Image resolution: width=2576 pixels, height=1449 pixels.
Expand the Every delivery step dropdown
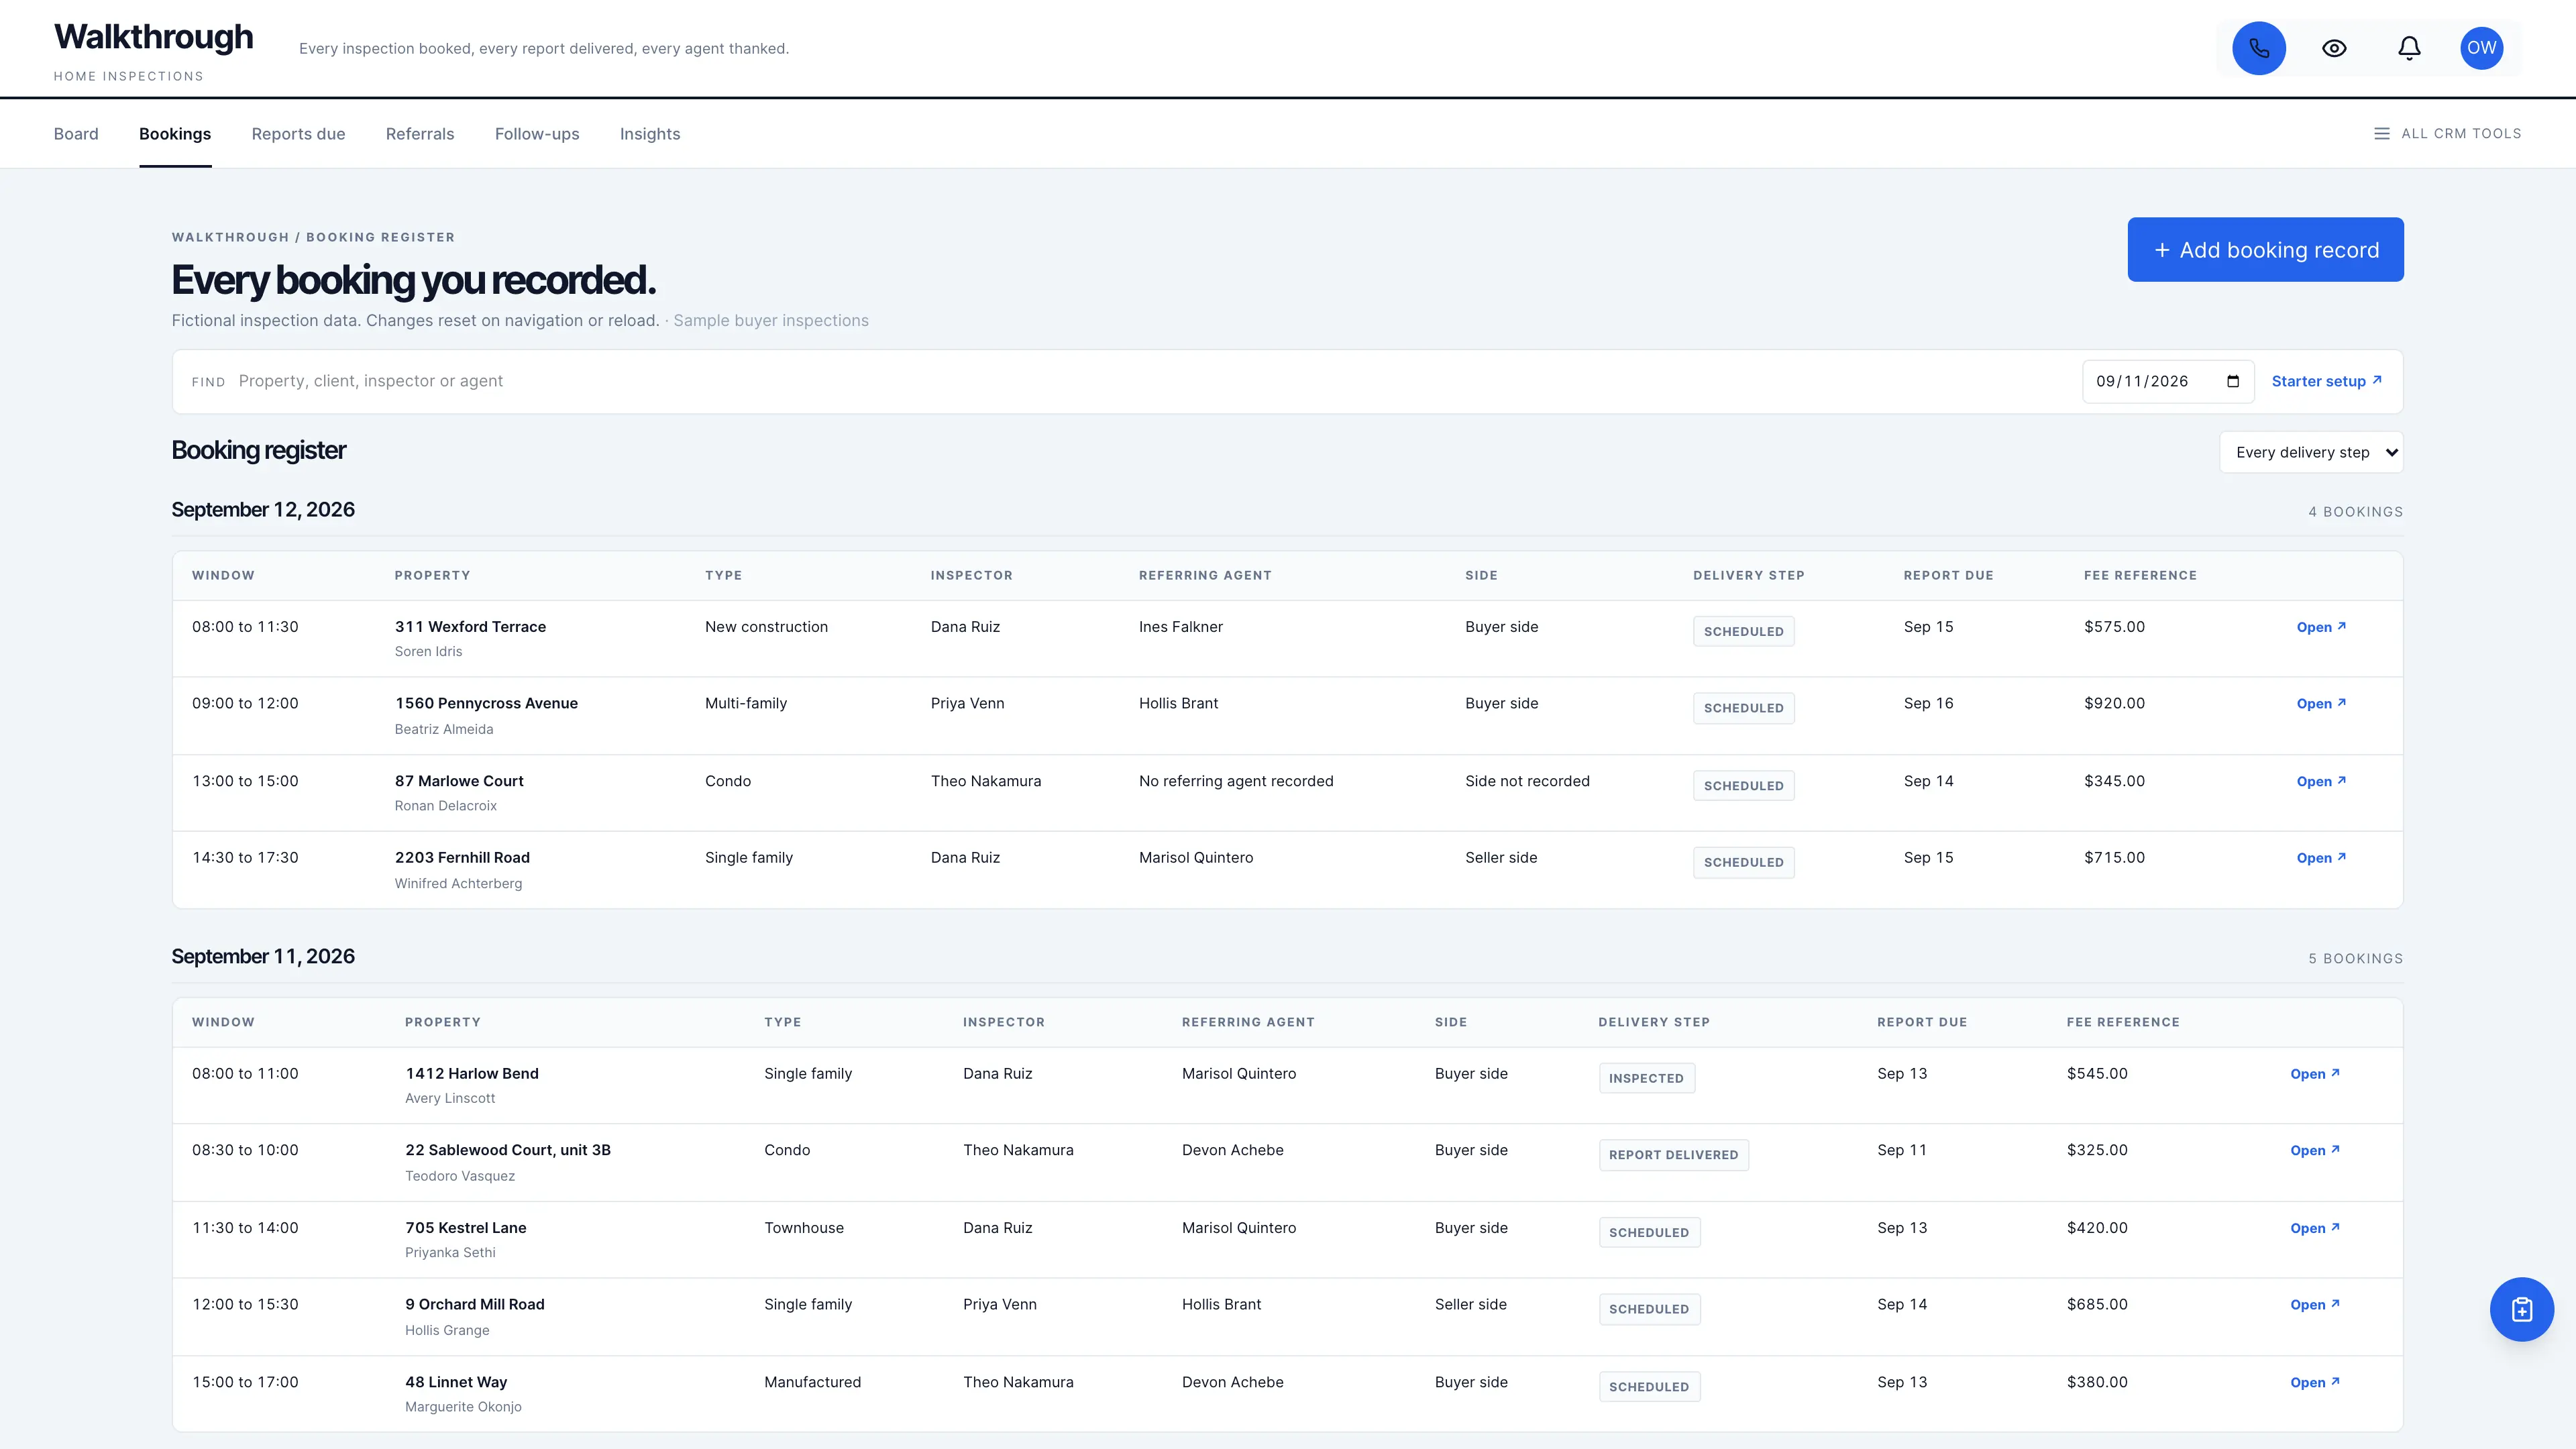(2311, 452)
